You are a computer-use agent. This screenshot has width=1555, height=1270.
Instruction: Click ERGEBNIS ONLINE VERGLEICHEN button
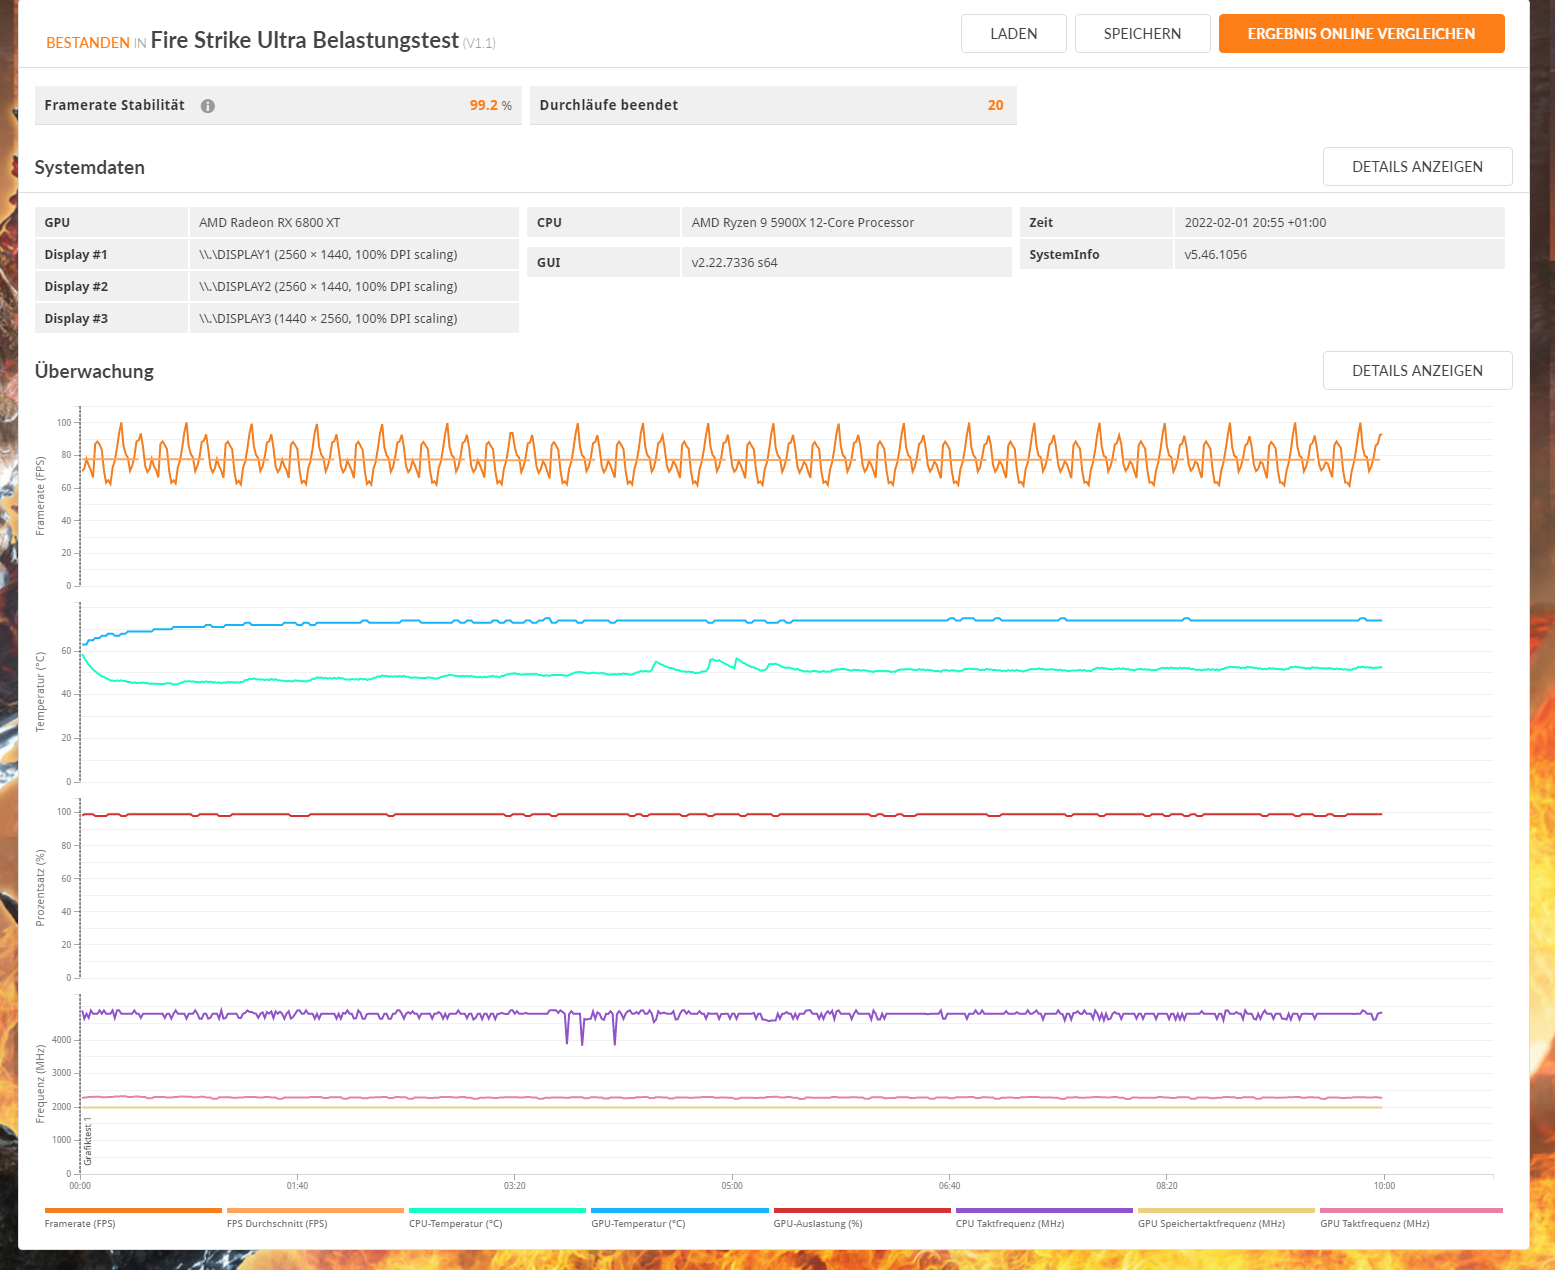click(1361, 34)
